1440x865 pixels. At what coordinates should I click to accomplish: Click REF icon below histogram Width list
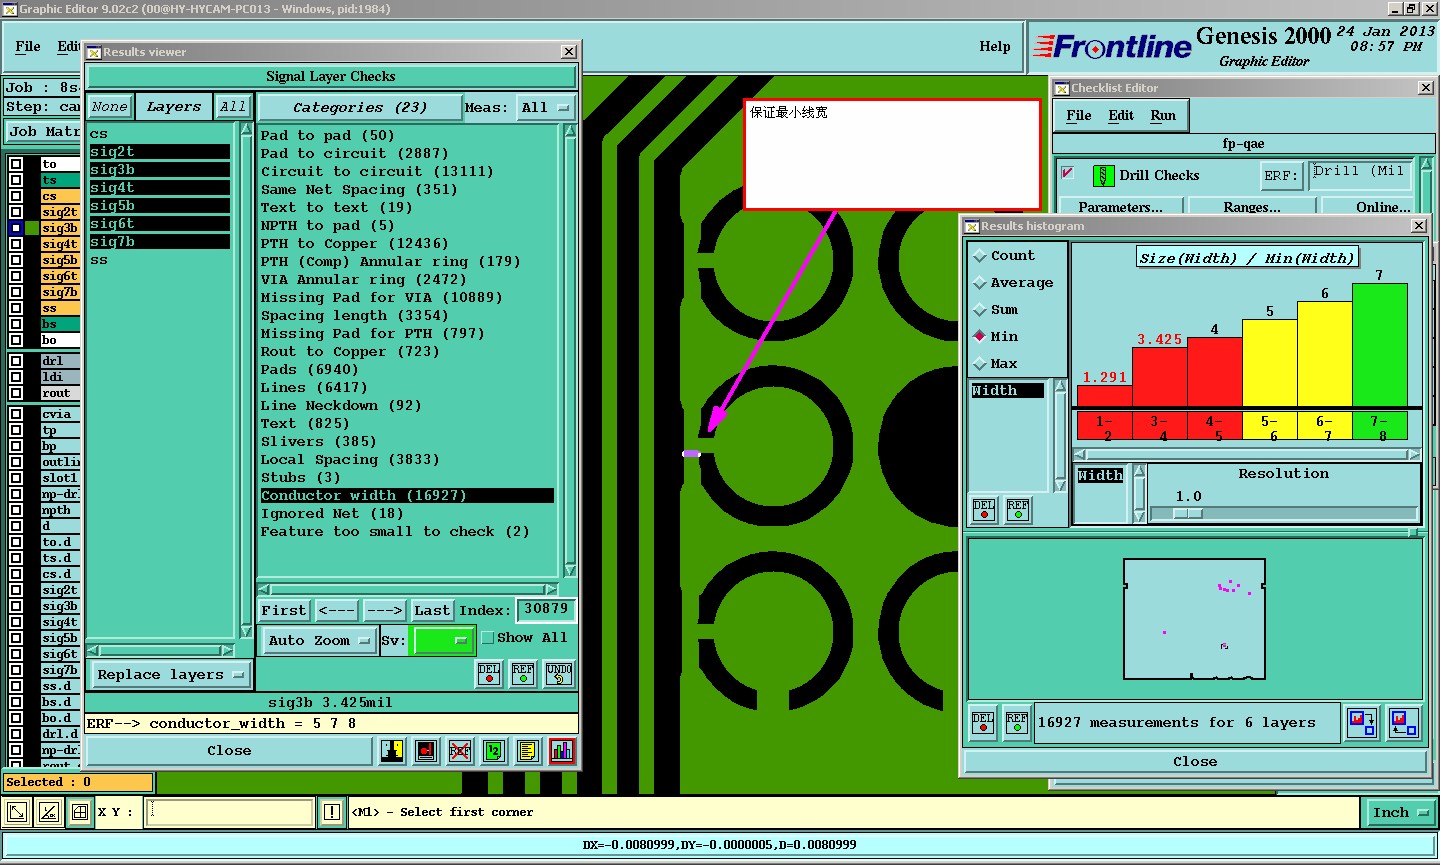pos(1018,510)
